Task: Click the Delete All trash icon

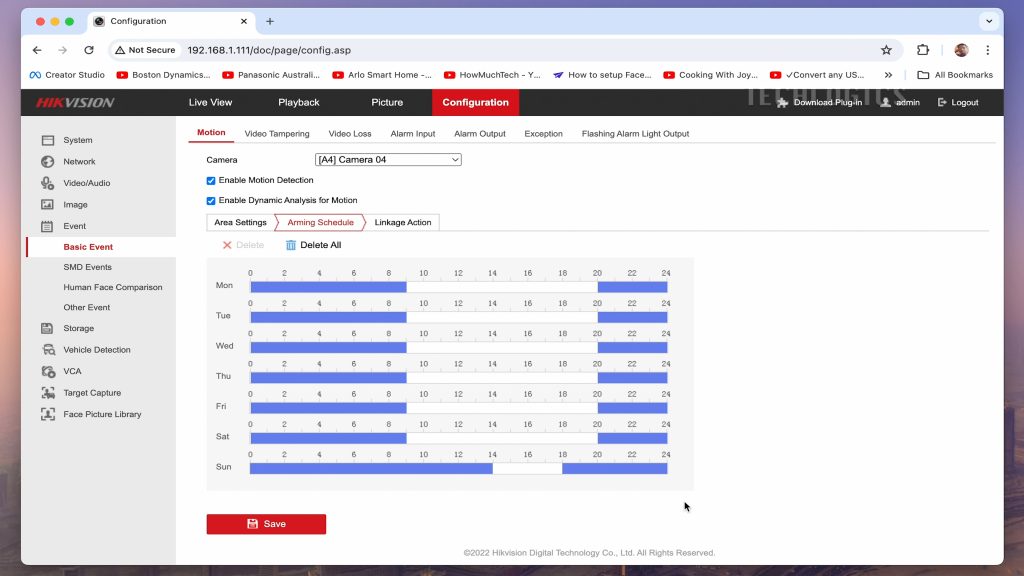Action: coord(291,245)
